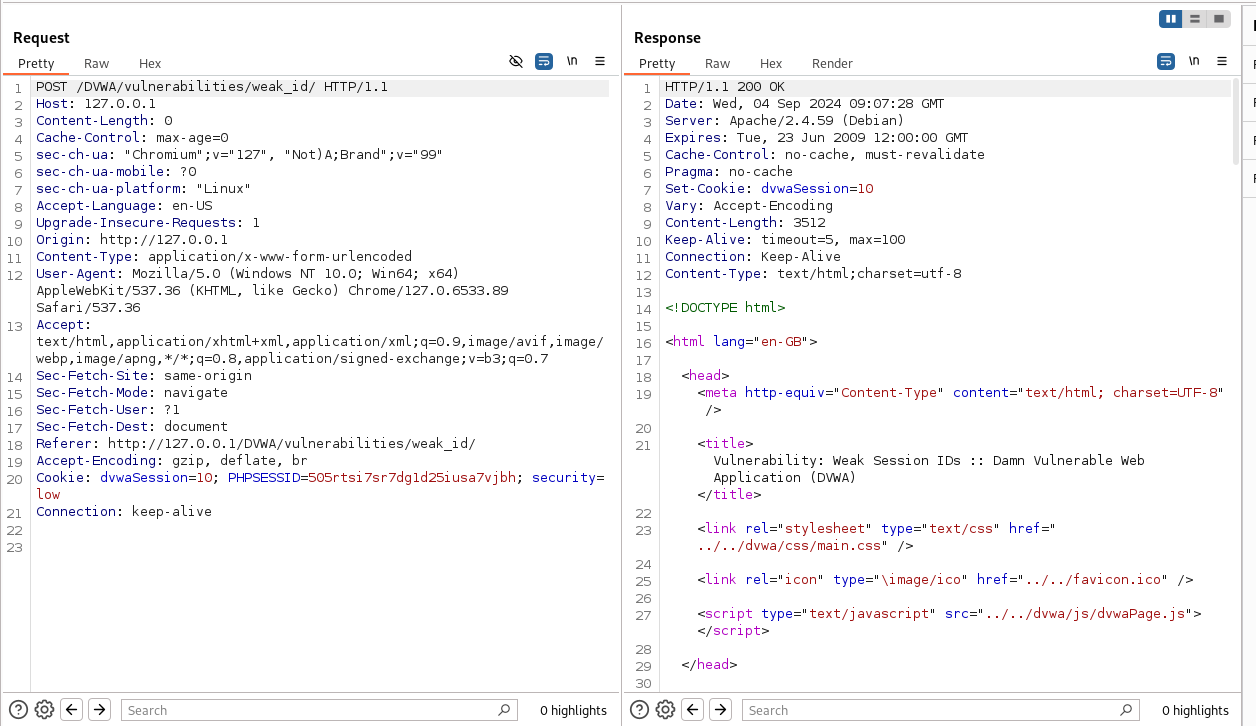The width and height of the screenshot is (1256, 726).
Task: Click the 'Upgrade-Insecure-Requests: 1' header
Action: (x=148, y=223)
